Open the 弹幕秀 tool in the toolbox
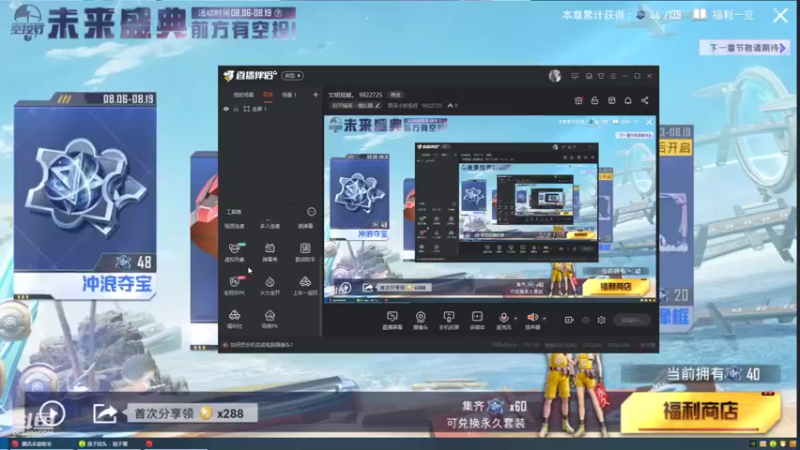The image size is (800, 450). (270, 252)
